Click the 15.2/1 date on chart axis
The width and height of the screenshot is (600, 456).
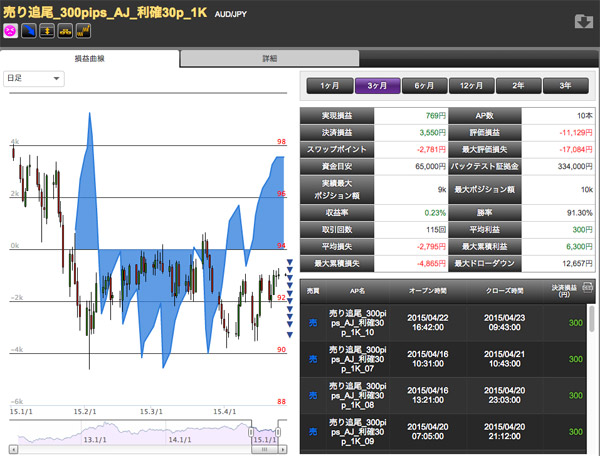pos(85,412)
